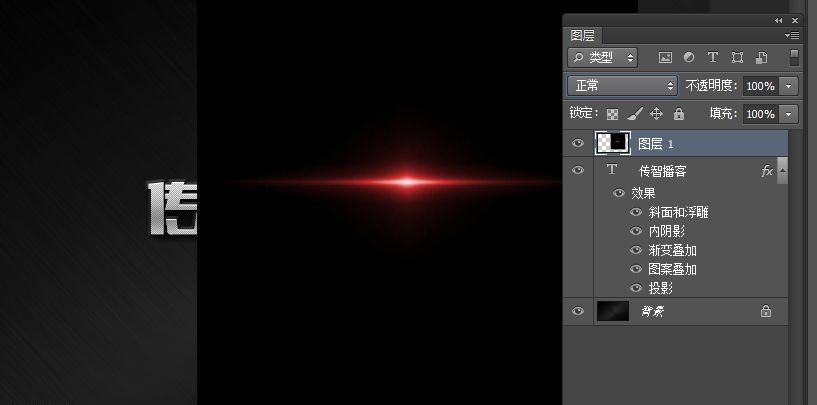The image size is (817, 405).
Task: Click the 斜面和浮雕 effect name
Action: [678, 213]
